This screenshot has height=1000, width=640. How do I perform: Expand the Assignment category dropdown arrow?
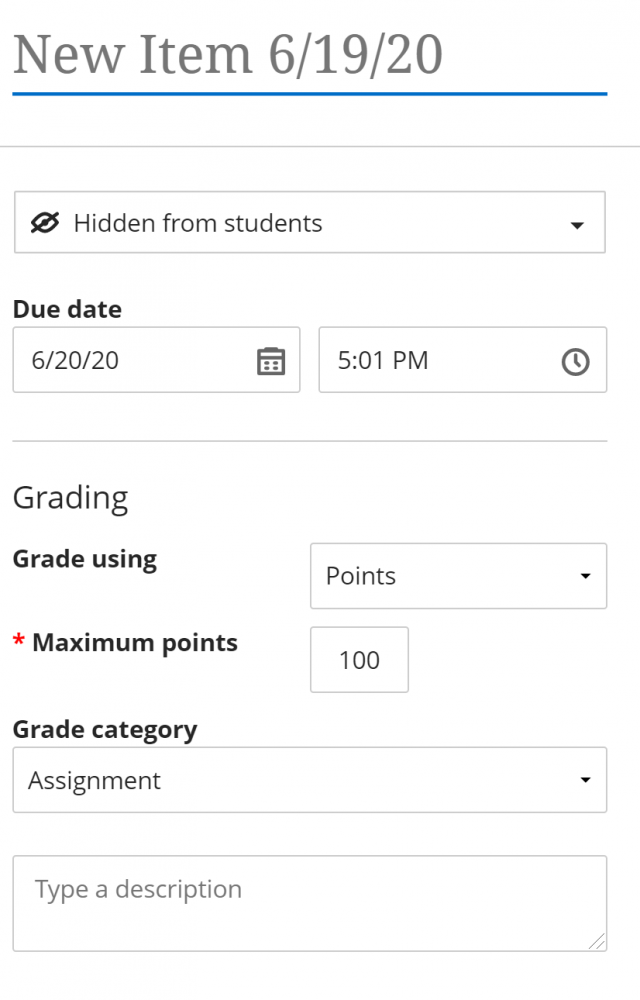click(585, 781)
